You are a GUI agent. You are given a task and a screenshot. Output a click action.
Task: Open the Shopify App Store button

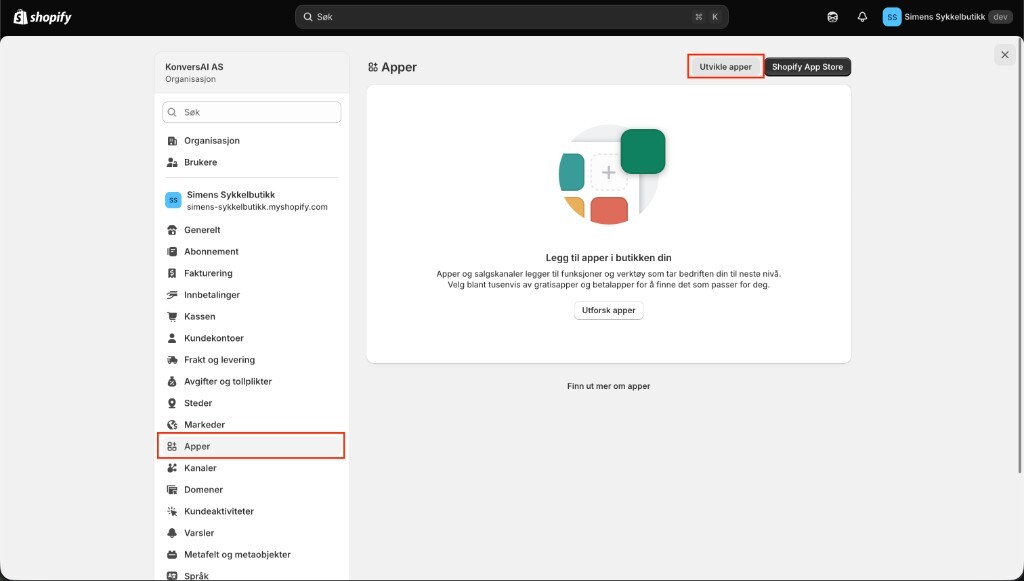pyautogui.click(x=807, y=67)
